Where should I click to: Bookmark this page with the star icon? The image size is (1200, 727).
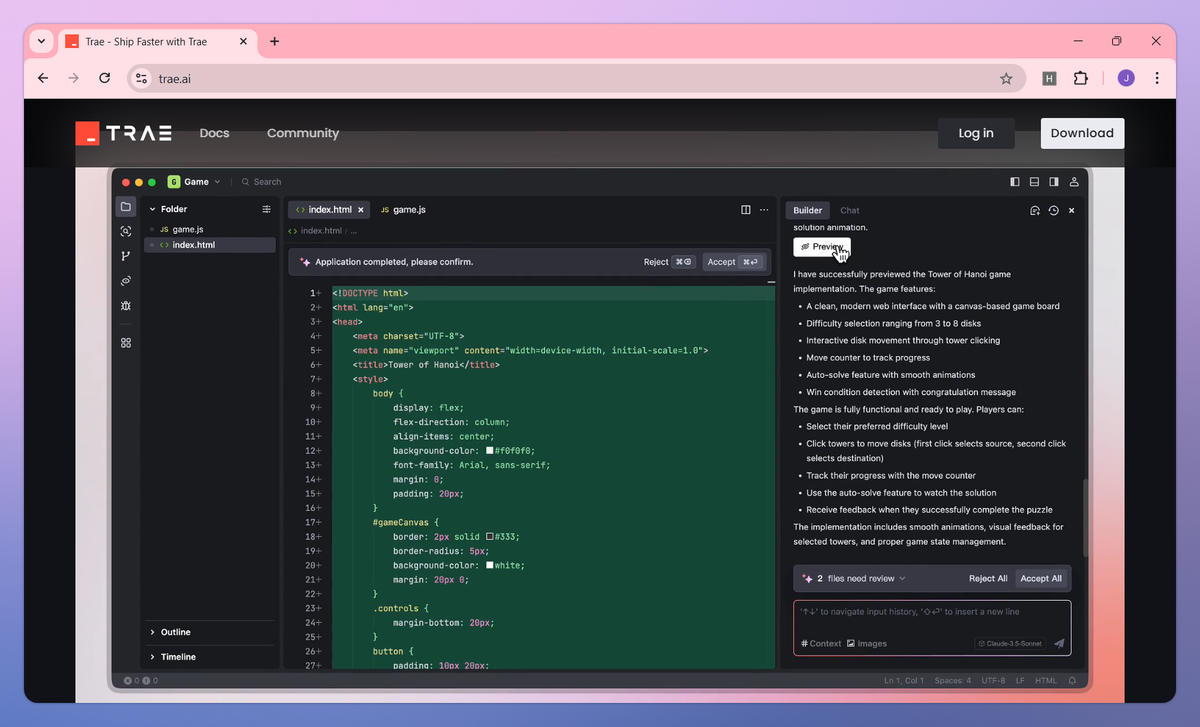(1006, 78)
